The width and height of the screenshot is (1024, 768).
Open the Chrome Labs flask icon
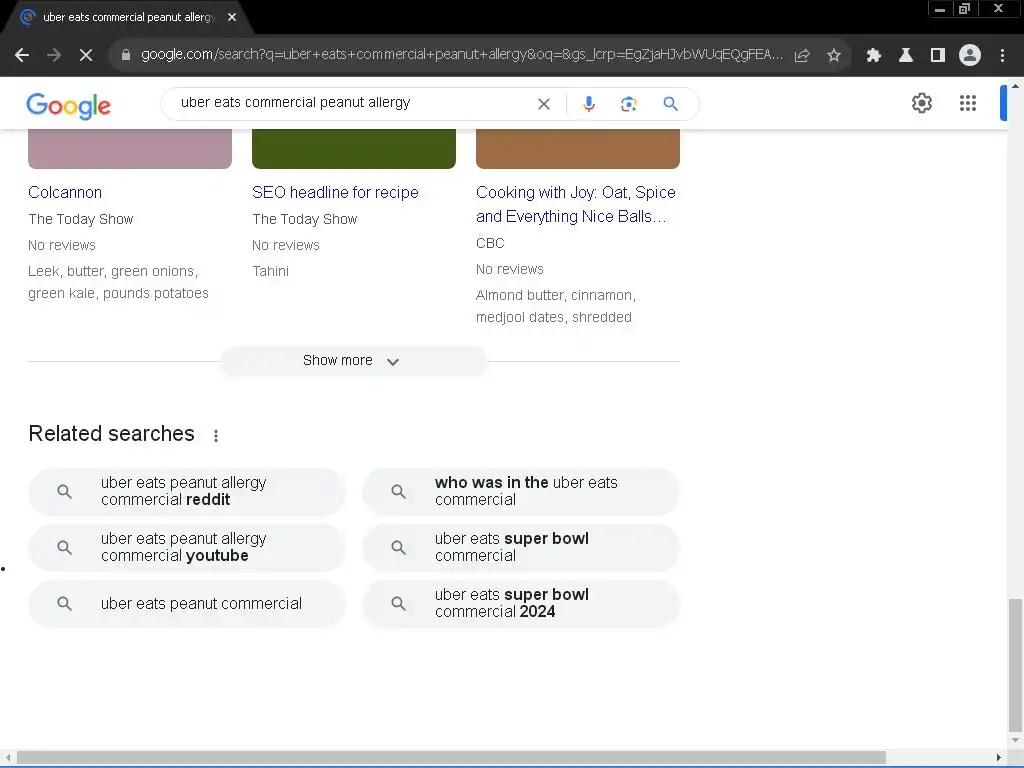(906, 56)
